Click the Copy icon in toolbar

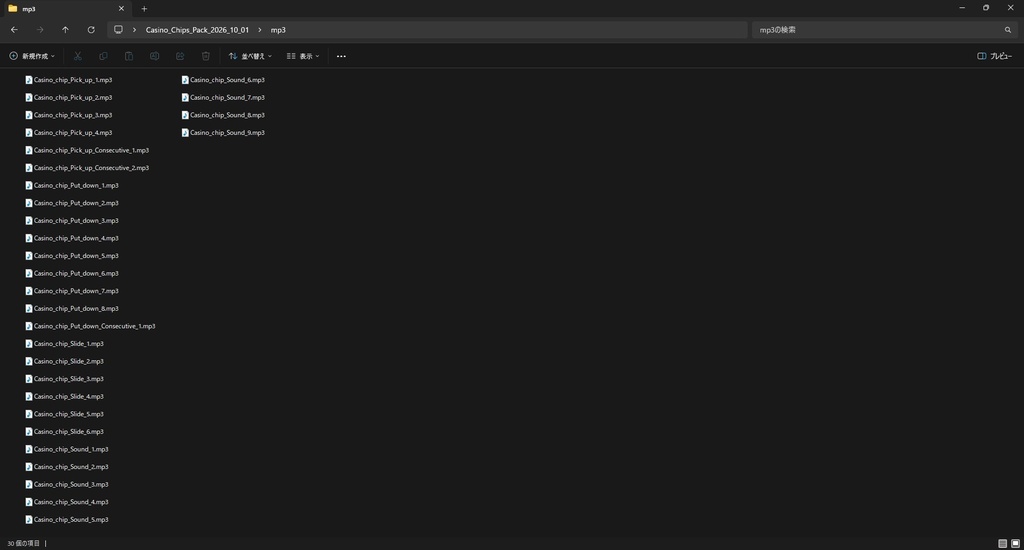pos(103,56)
